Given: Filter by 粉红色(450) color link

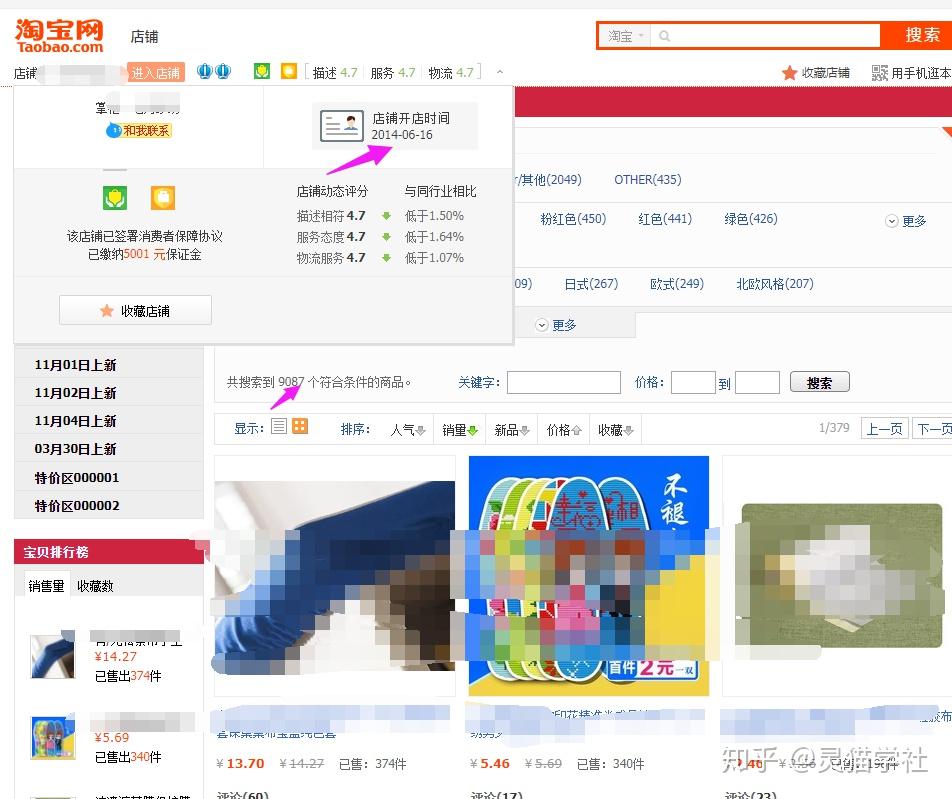Looking at the screenshot, I should (573, 219).
